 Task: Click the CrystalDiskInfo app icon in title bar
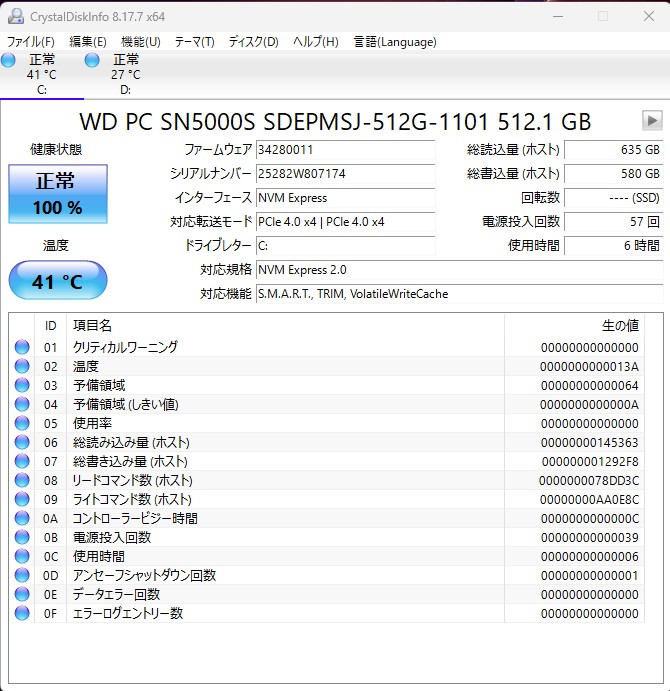pos(15,16)
